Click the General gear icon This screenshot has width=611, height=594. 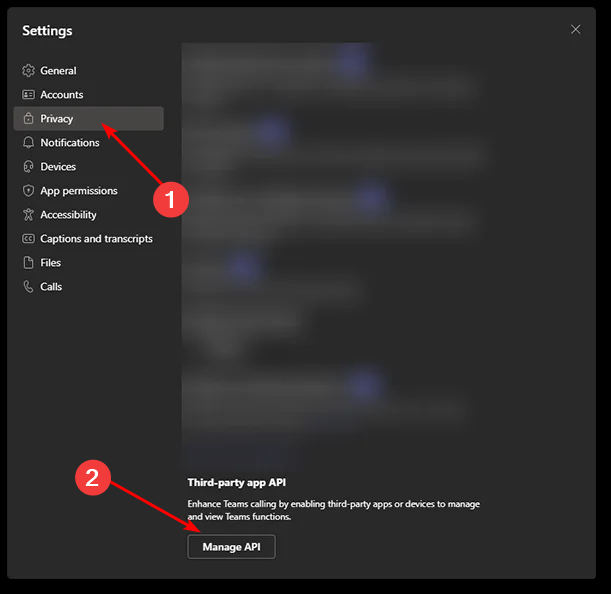click(28, 71)
